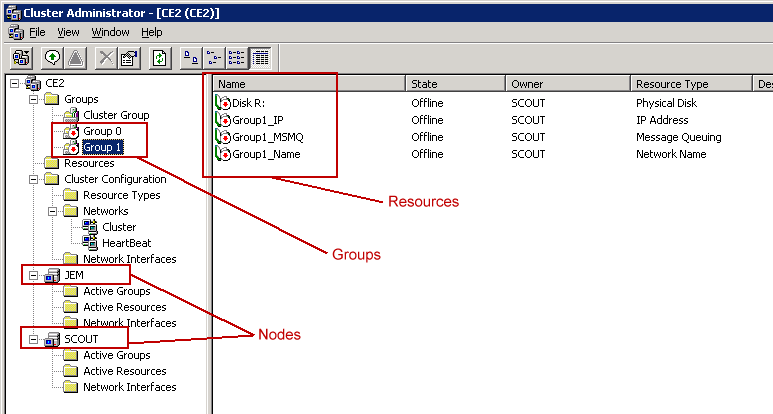Collapse the CE2 root node
Image resolution: width=773 pixels, height=414 pixels.
[13, 84]
